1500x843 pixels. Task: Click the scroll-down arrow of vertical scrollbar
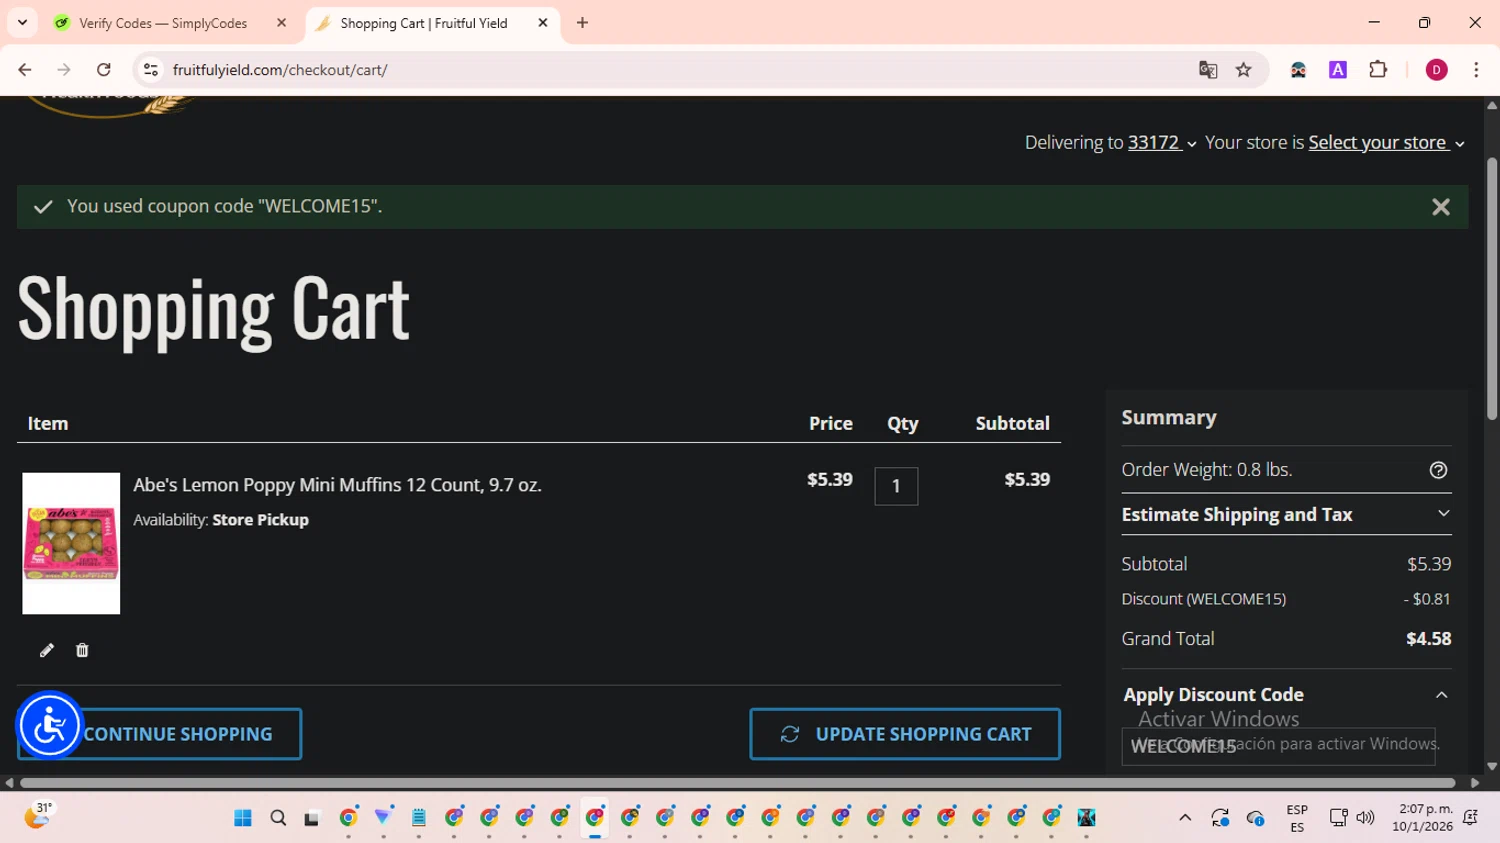[1492, 767]
